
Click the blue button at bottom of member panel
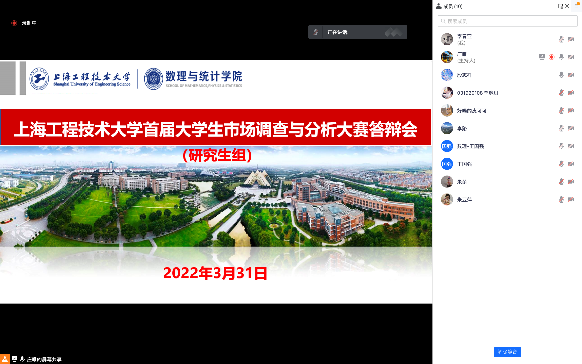[x=507, y=352]
